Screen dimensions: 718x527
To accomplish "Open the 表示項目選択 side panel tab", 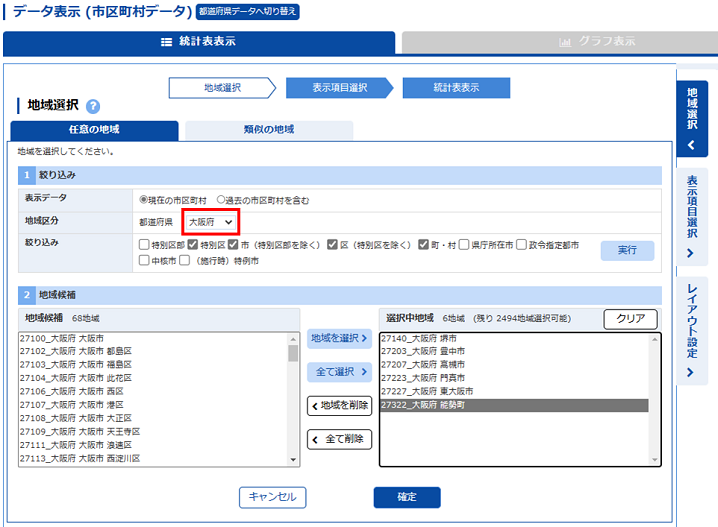I will point(691,215).
